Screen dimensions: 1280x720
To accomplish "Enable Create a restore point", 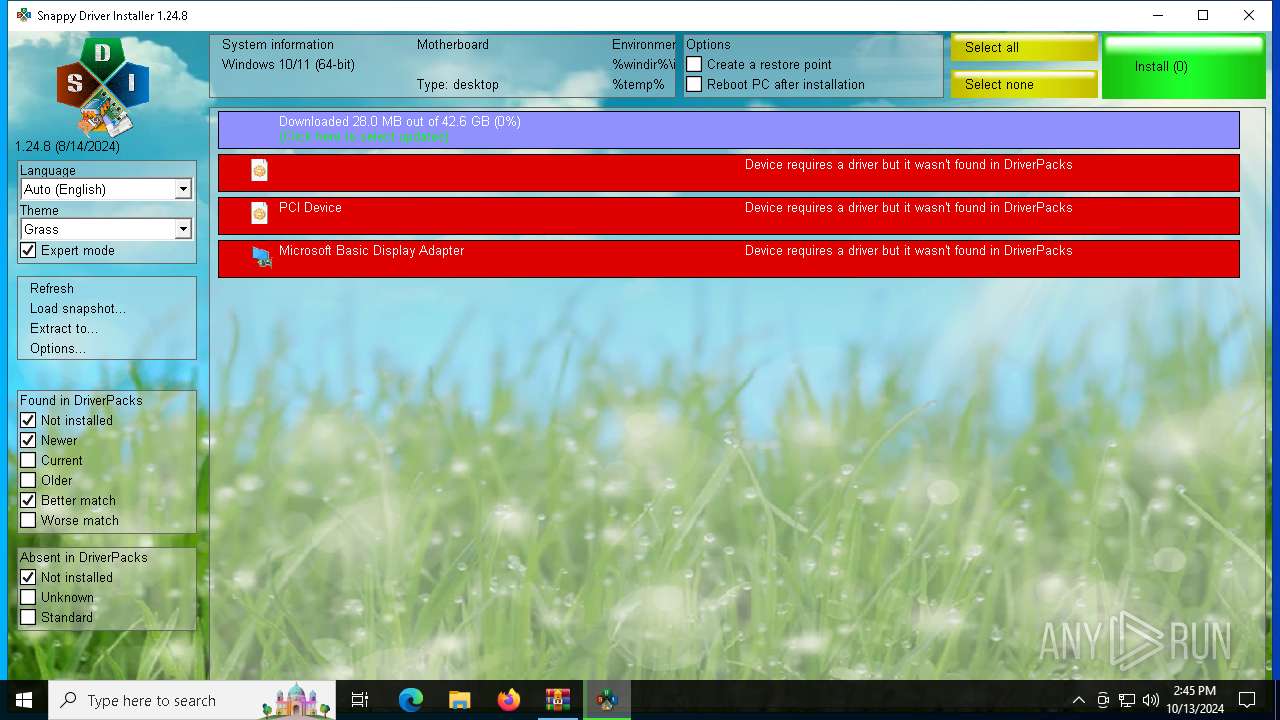I will [x=694, y=64].
